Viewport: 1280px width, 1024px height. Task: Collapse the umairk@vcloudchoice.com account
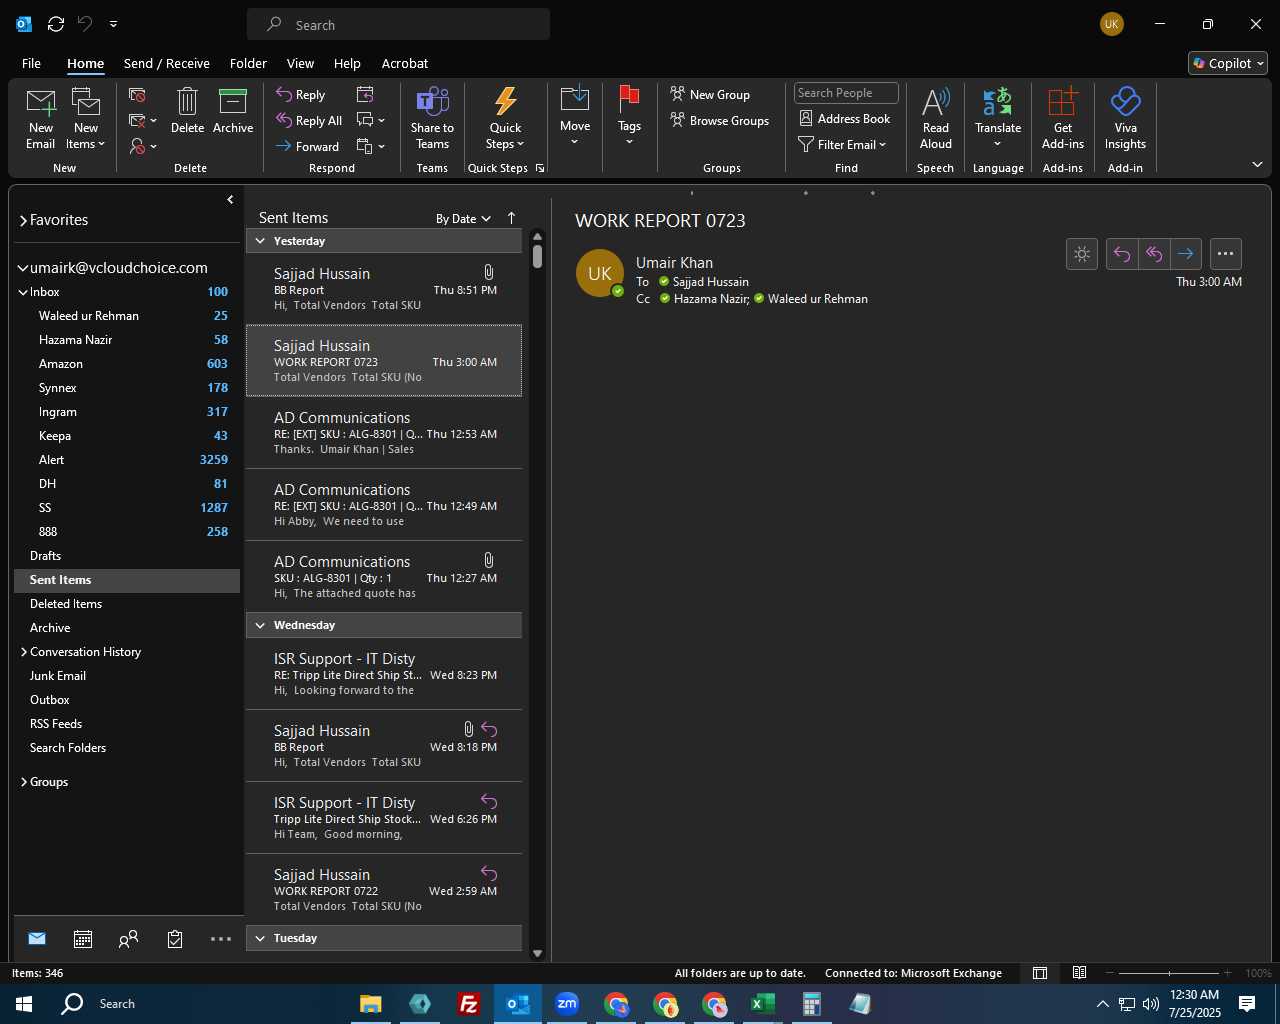point(23,268)
